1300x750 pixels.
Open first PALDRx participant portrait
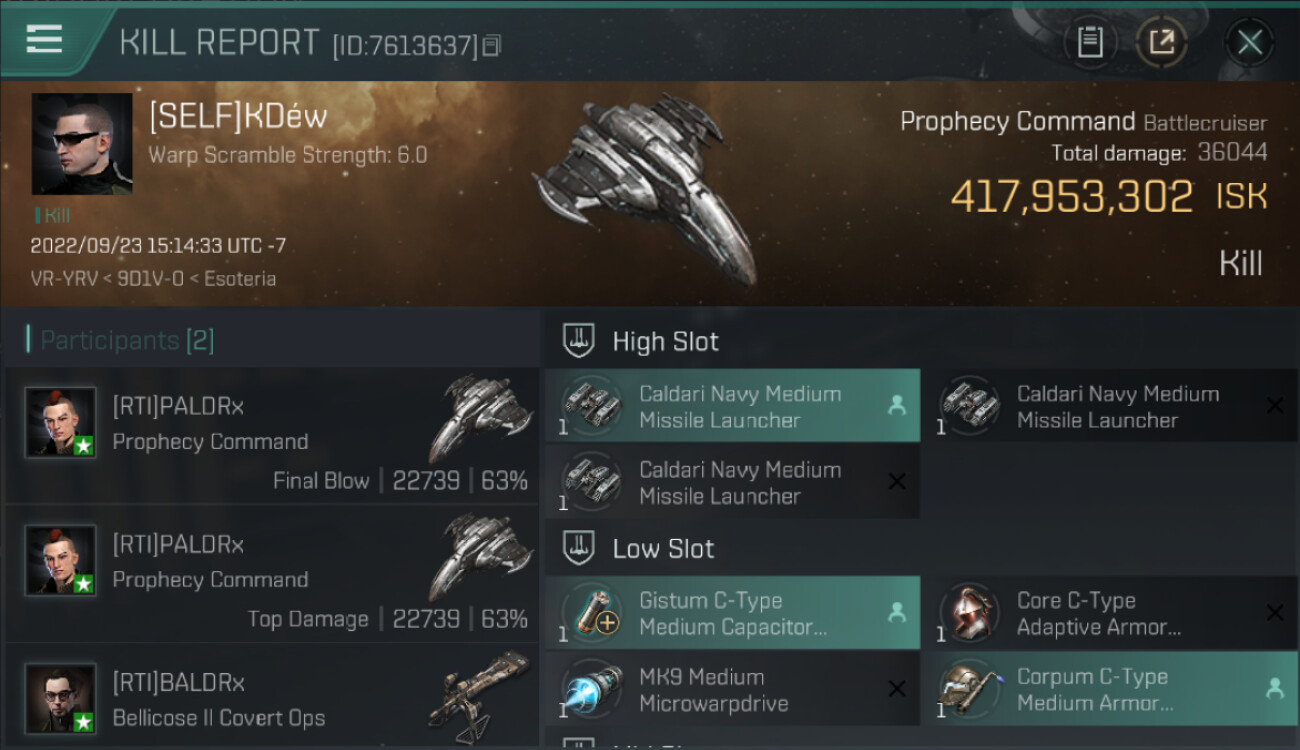(60, 422)
